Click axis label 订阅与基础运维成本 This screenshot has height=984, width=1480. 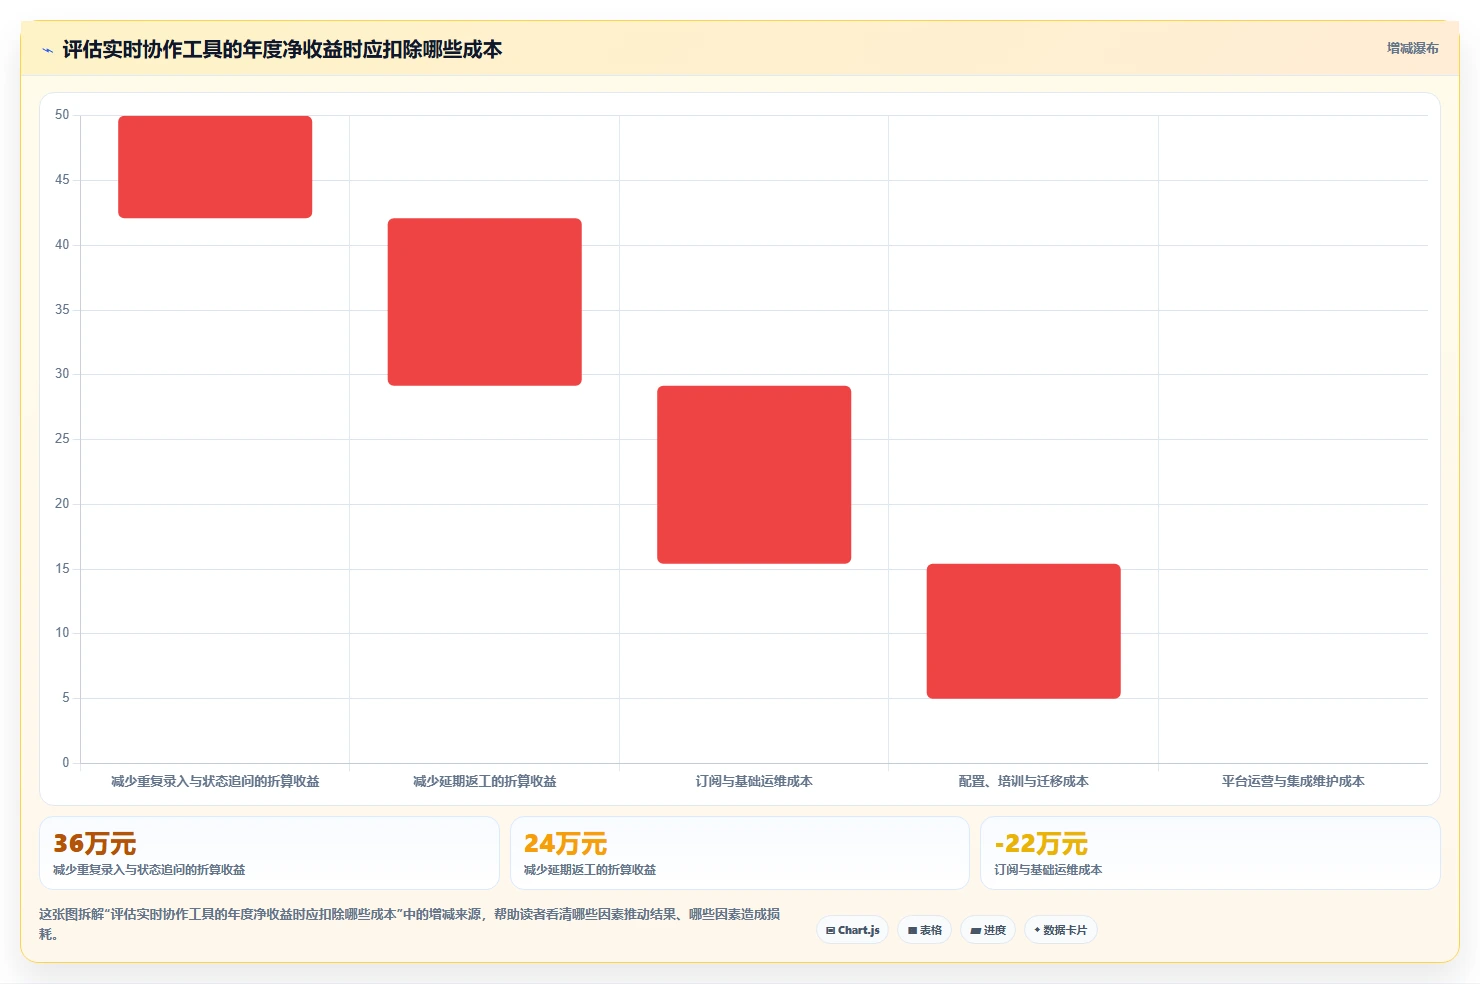click(754, 781)
